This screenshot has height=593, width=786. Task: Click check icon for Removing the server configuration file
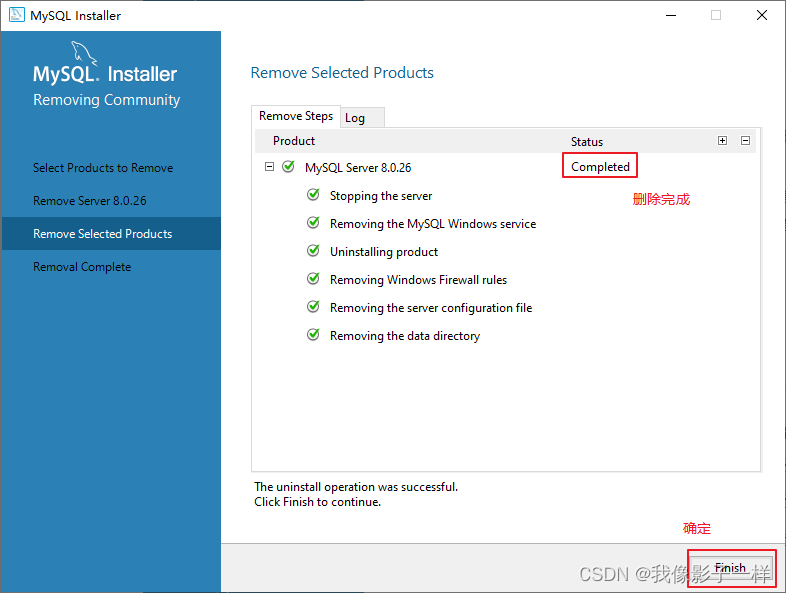tap(313, 307)
